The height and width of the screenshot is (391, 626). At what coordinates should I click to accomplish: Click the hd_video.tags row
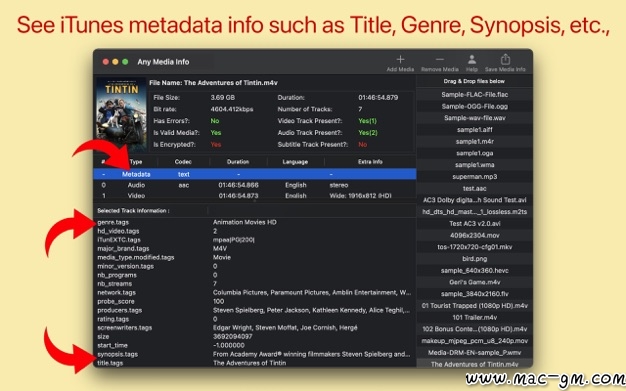point(255,231)
